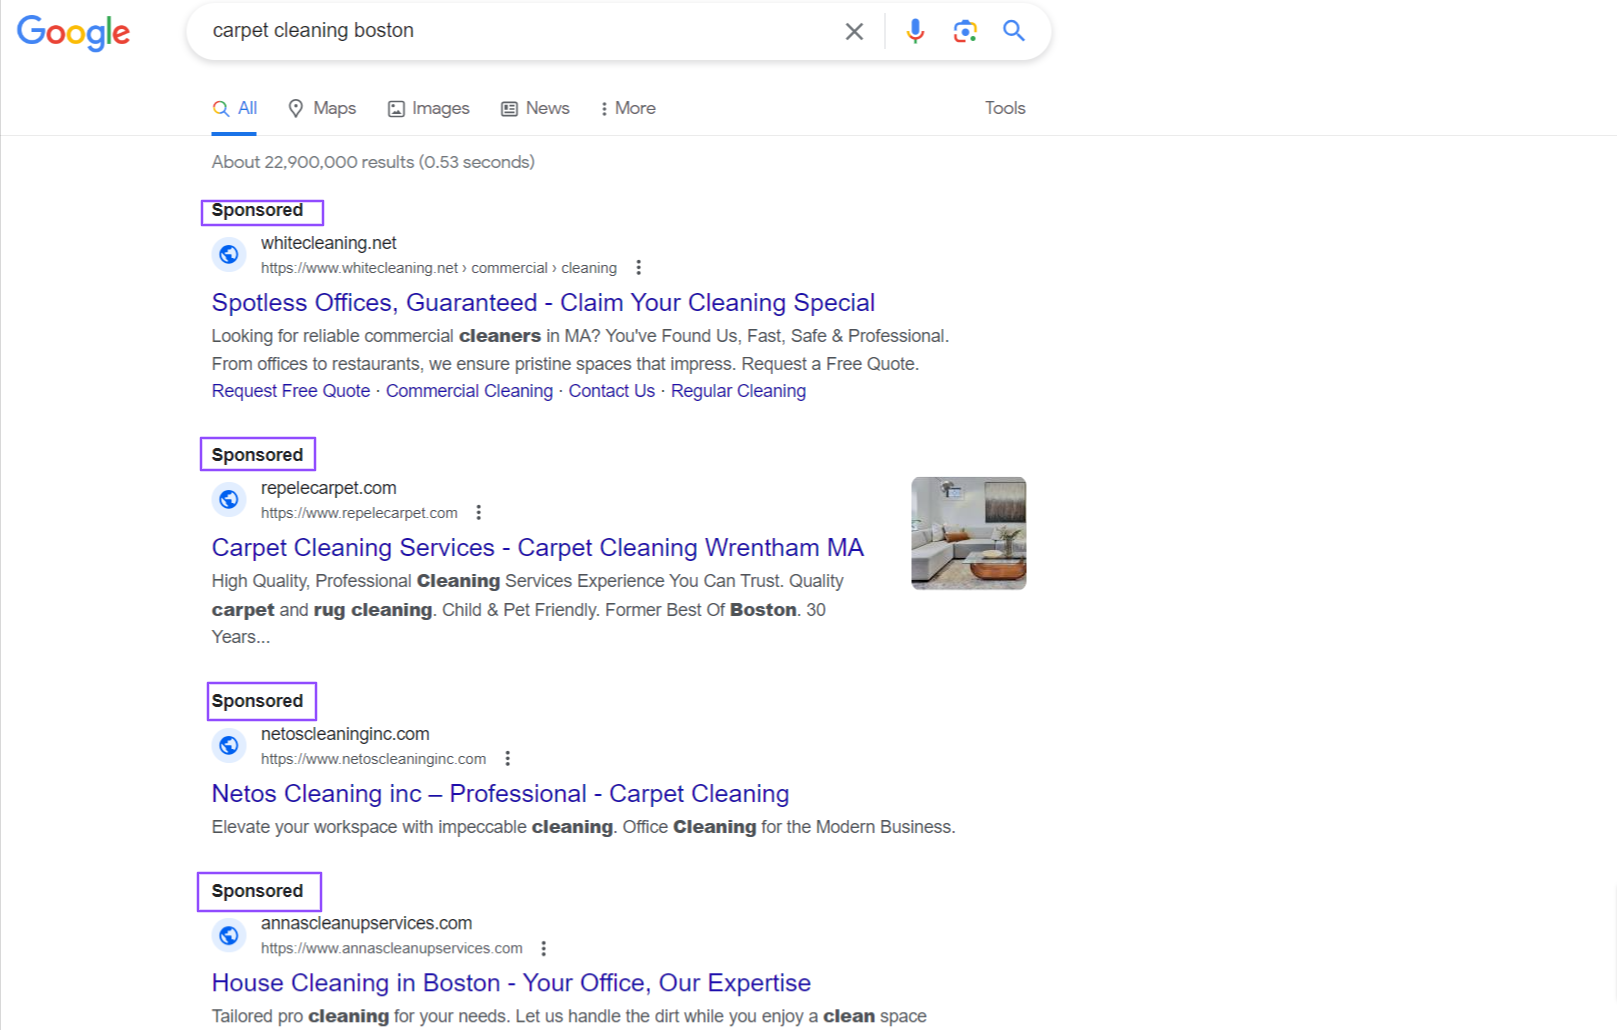Open the three-dot menu for repelecarpet.com result
This screenshot has width=1617, height=1030.
coord(479,511)
